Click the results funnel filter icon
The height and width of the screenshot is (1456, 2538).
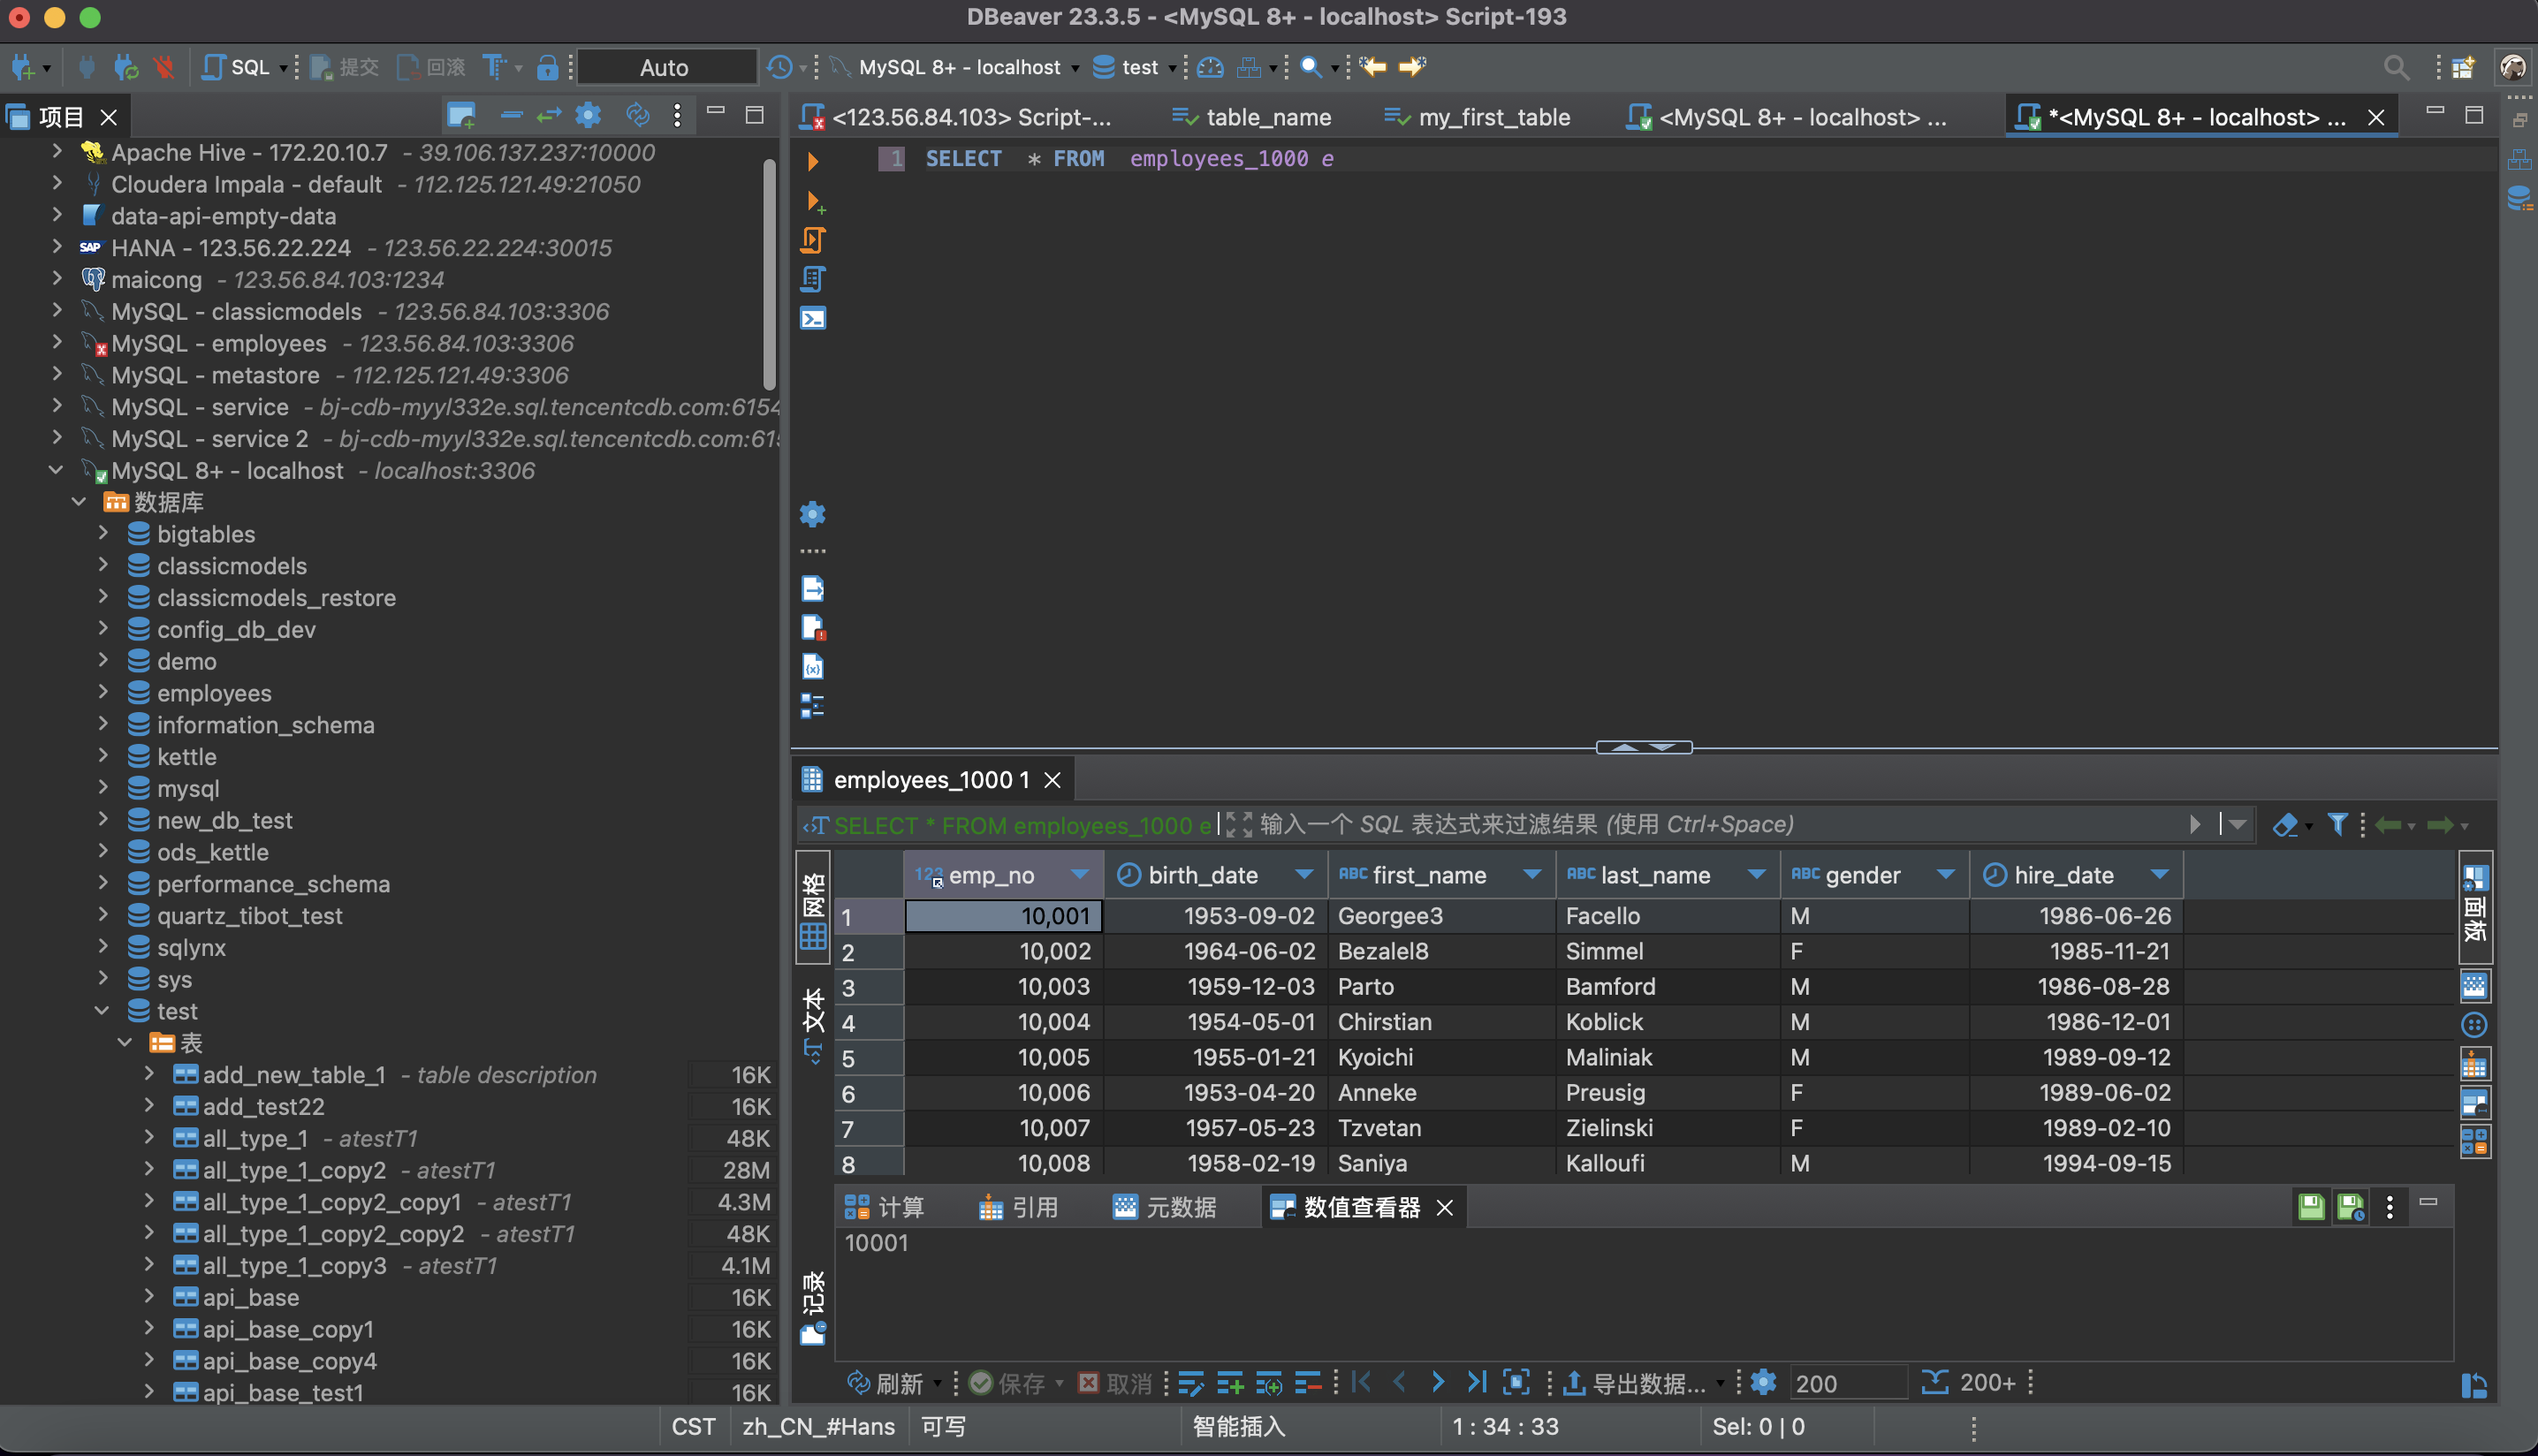point(2338,825)
